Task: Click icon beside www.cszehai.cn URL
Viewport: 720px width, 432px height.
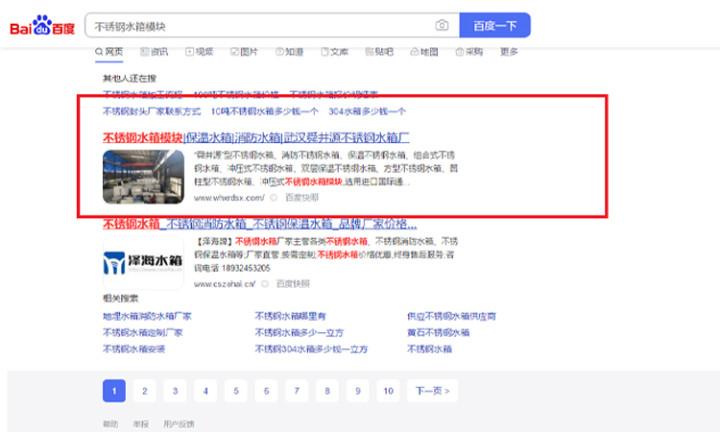Action: pyautogui.click(x=264, y=284)
